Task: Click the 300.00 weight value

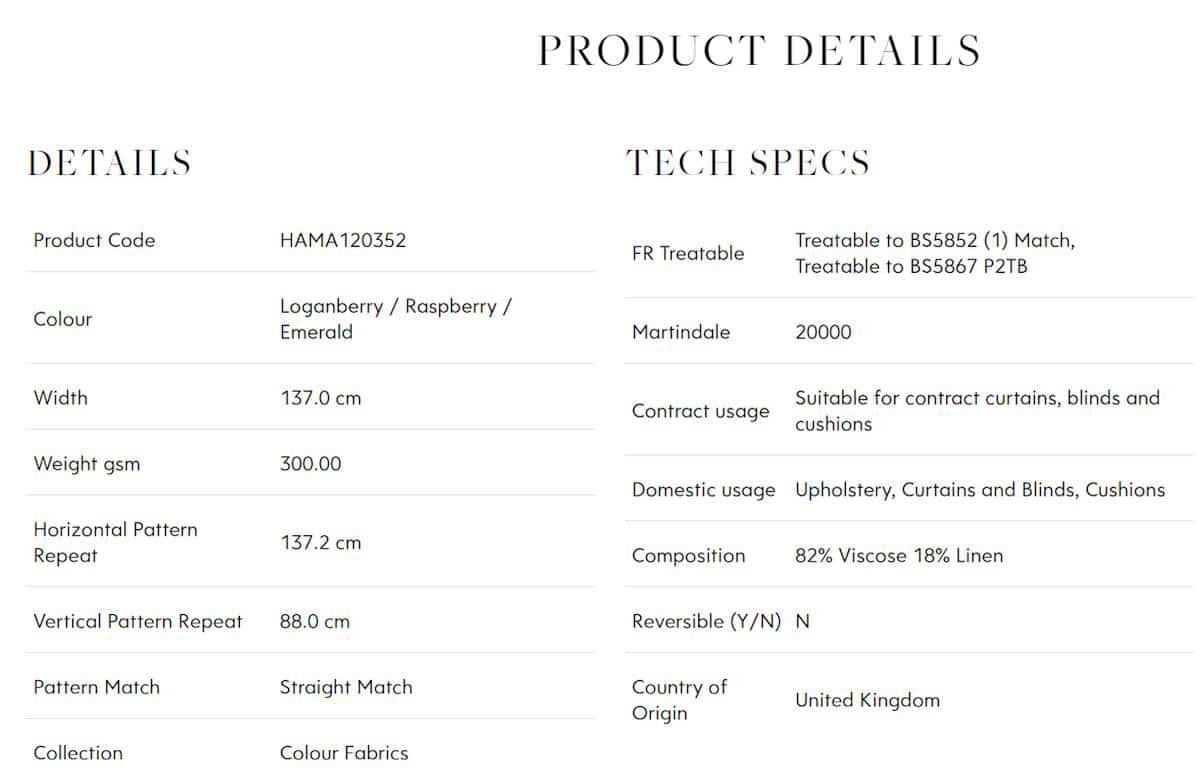Action: 310,464
